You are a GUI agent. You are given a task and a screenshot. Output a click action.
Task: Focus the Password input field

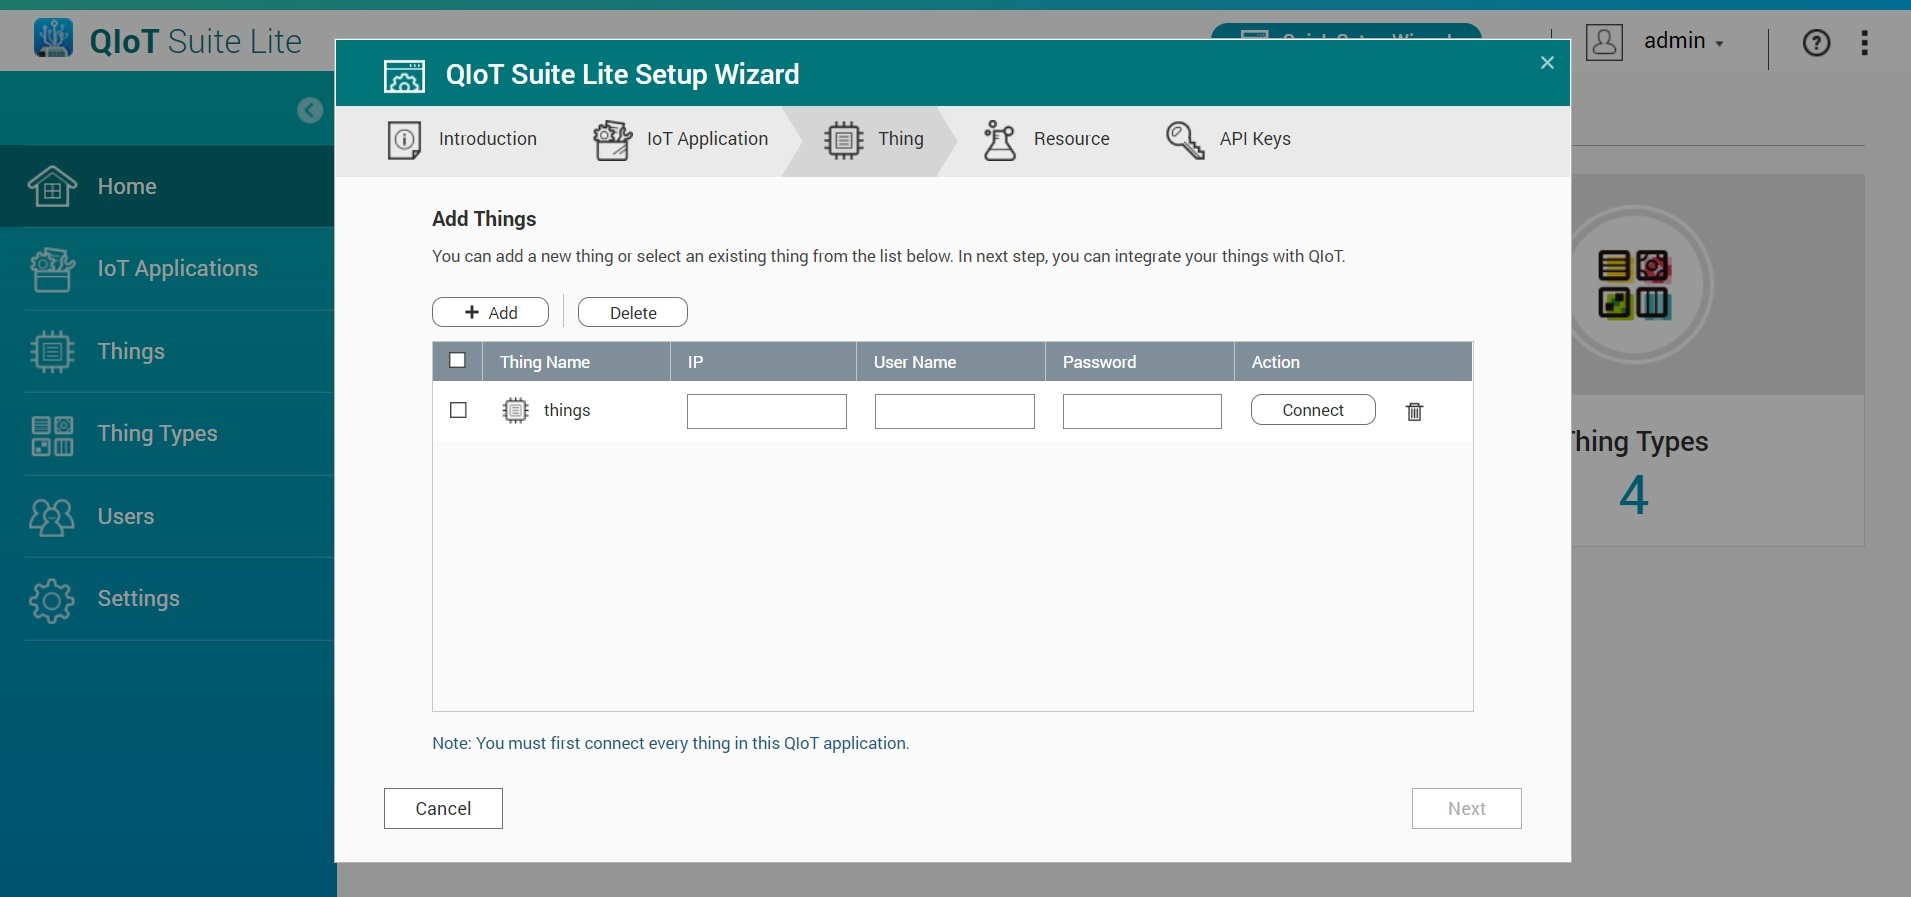[1142, 411]
